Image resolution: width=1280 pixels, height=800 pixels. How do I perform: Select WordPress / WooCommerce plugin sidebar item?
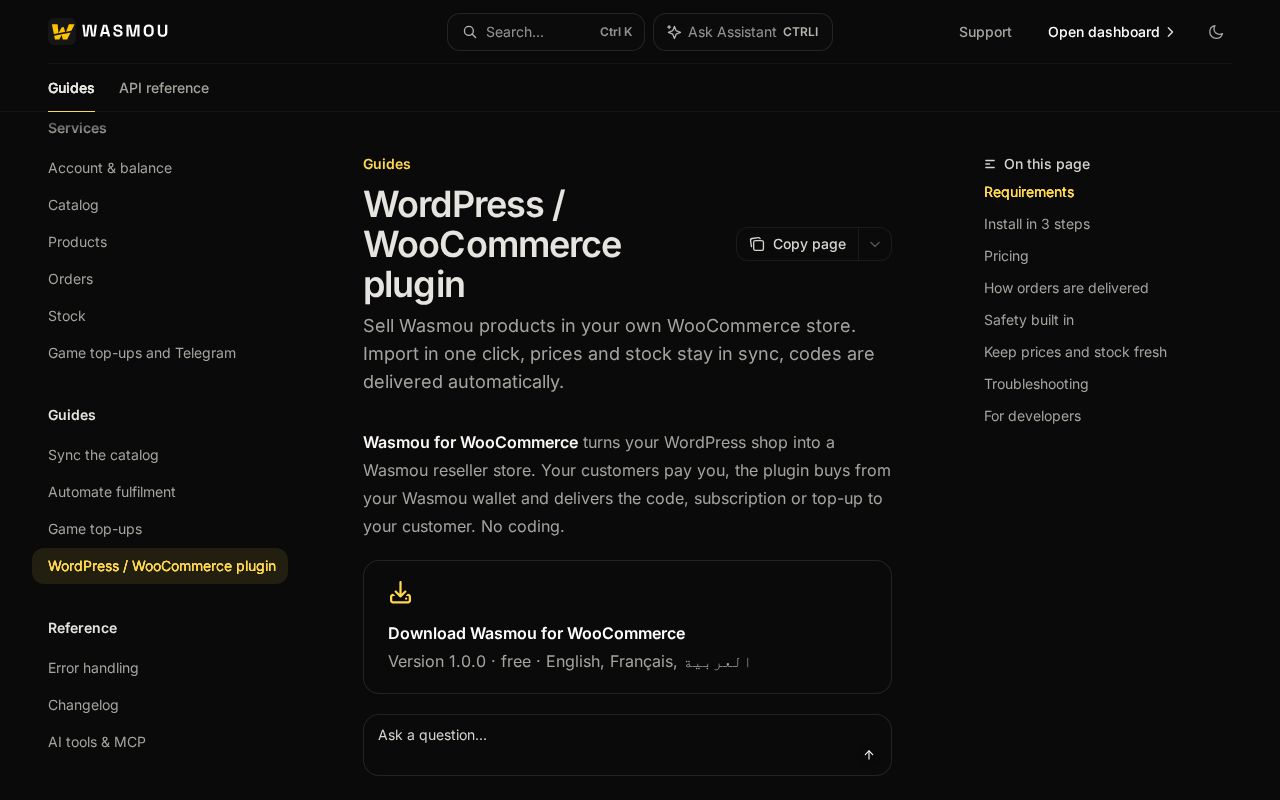pyautogui.click(x=160, y=566)
